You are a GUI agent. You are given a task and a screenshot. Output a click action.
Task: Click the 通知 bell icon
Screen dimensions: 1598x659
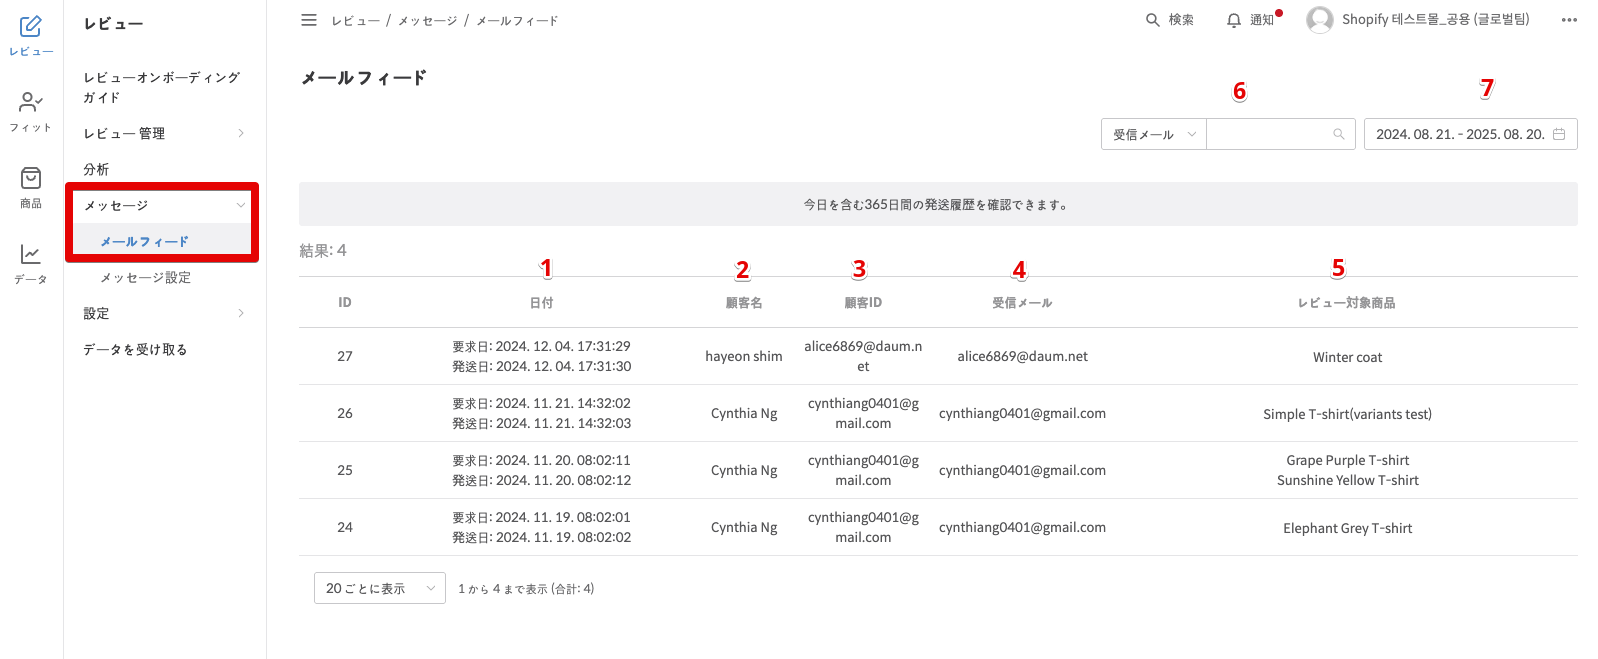(1234, 20)
